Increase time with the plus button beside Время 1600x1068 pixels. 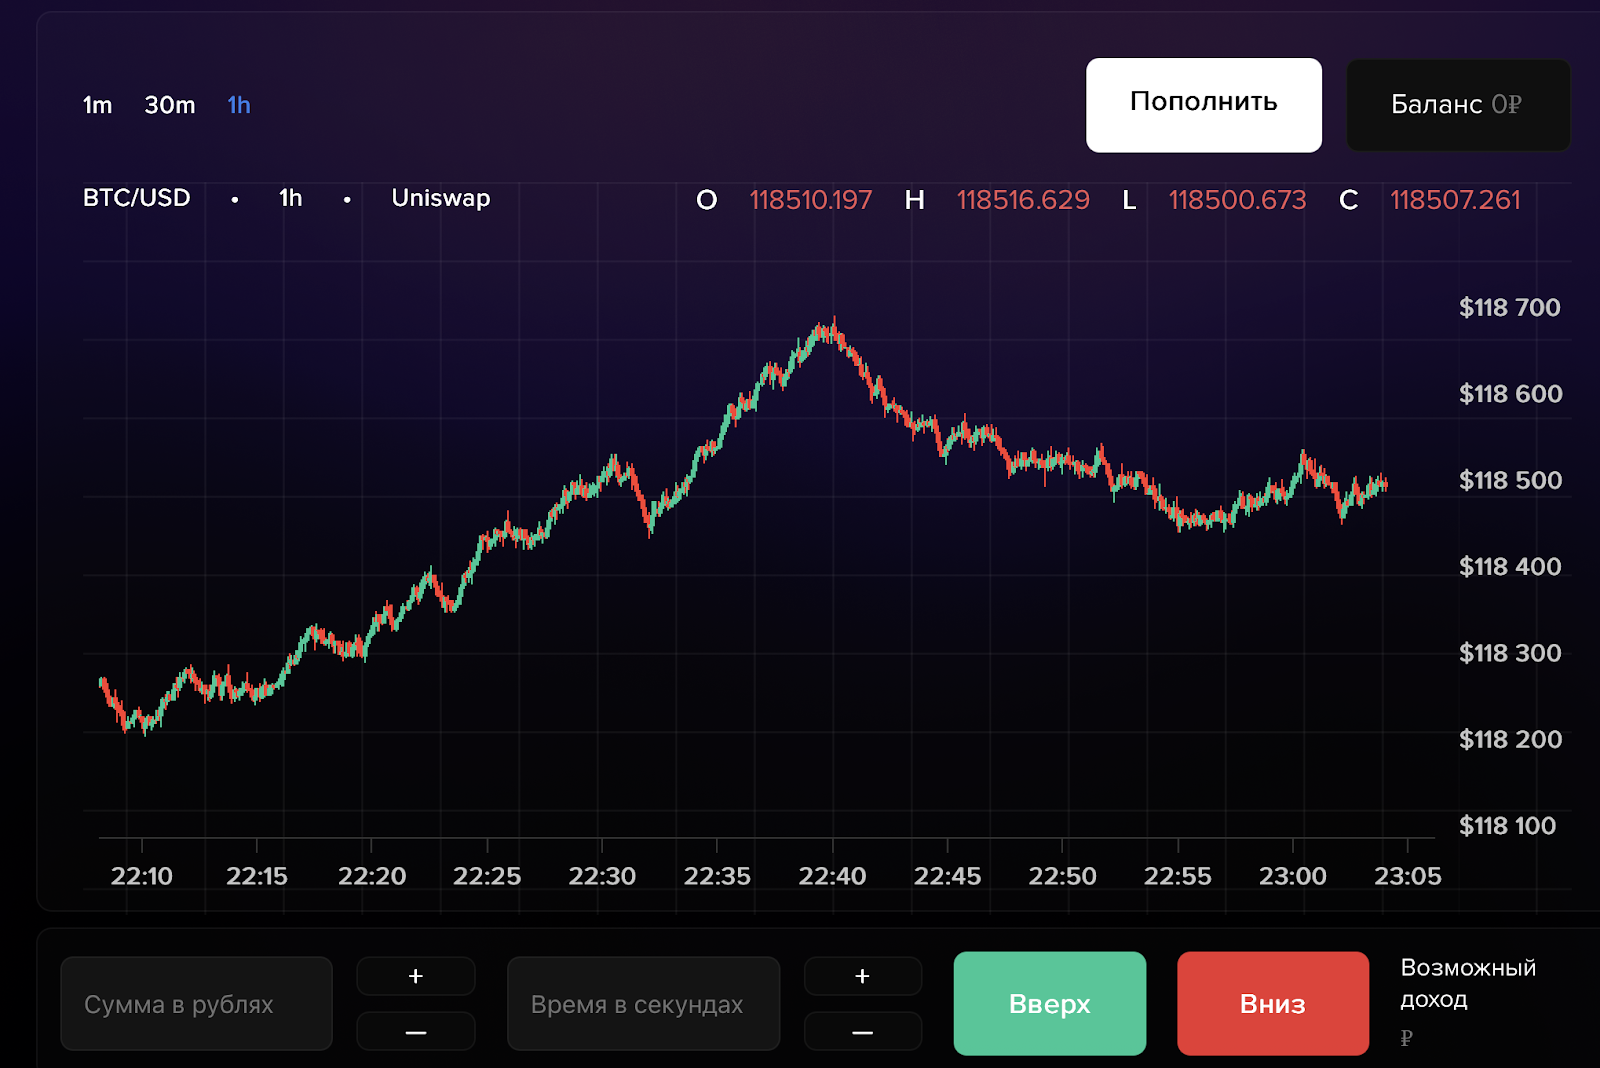(863, 976)
